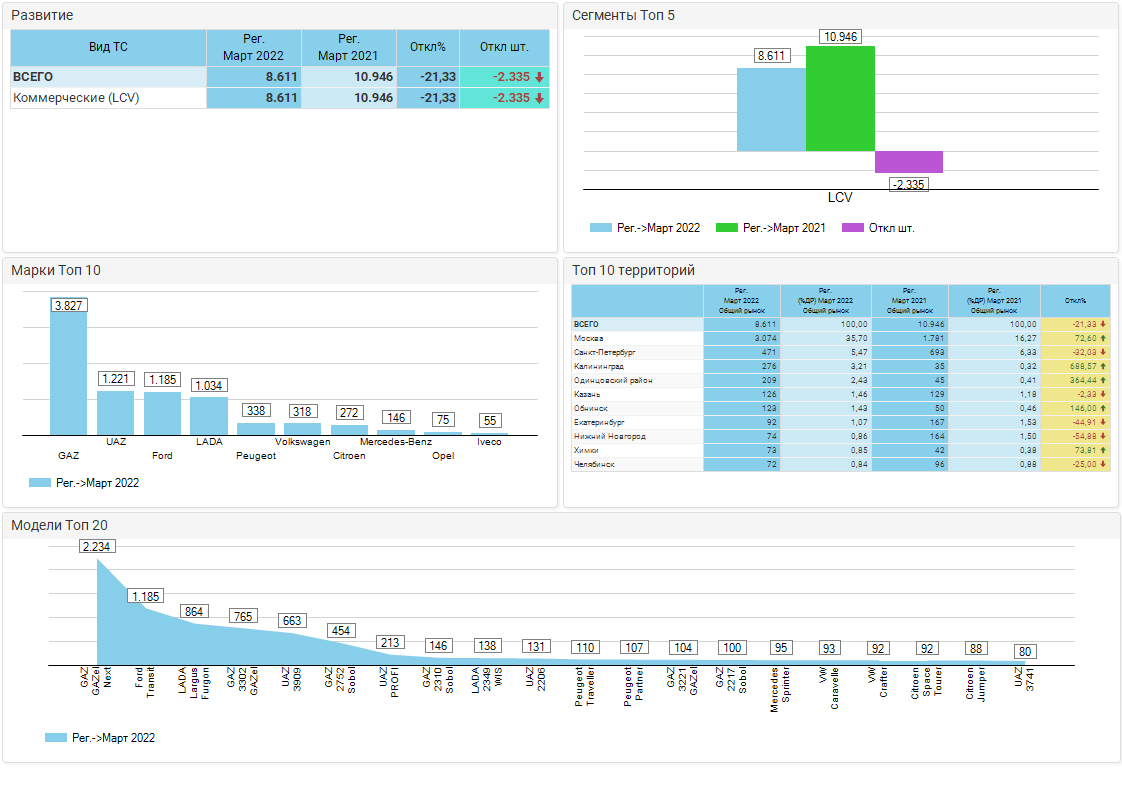The image size is (1122, 793).
Task: Click the green up arrow in Калининград row
Action: pos(1102,367)
